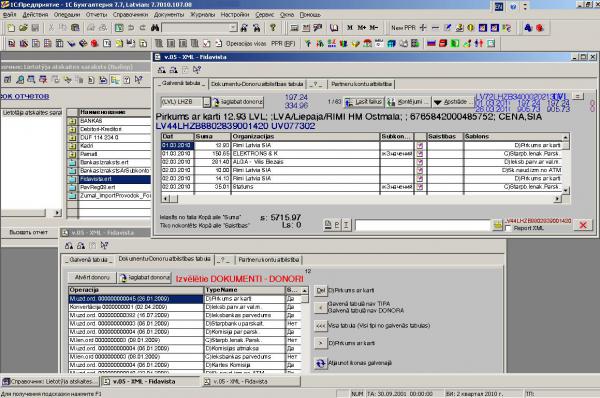This screenshot has width=600, height=398.
Task: Click the red umbrella toolbar icon
Action: 367,44
